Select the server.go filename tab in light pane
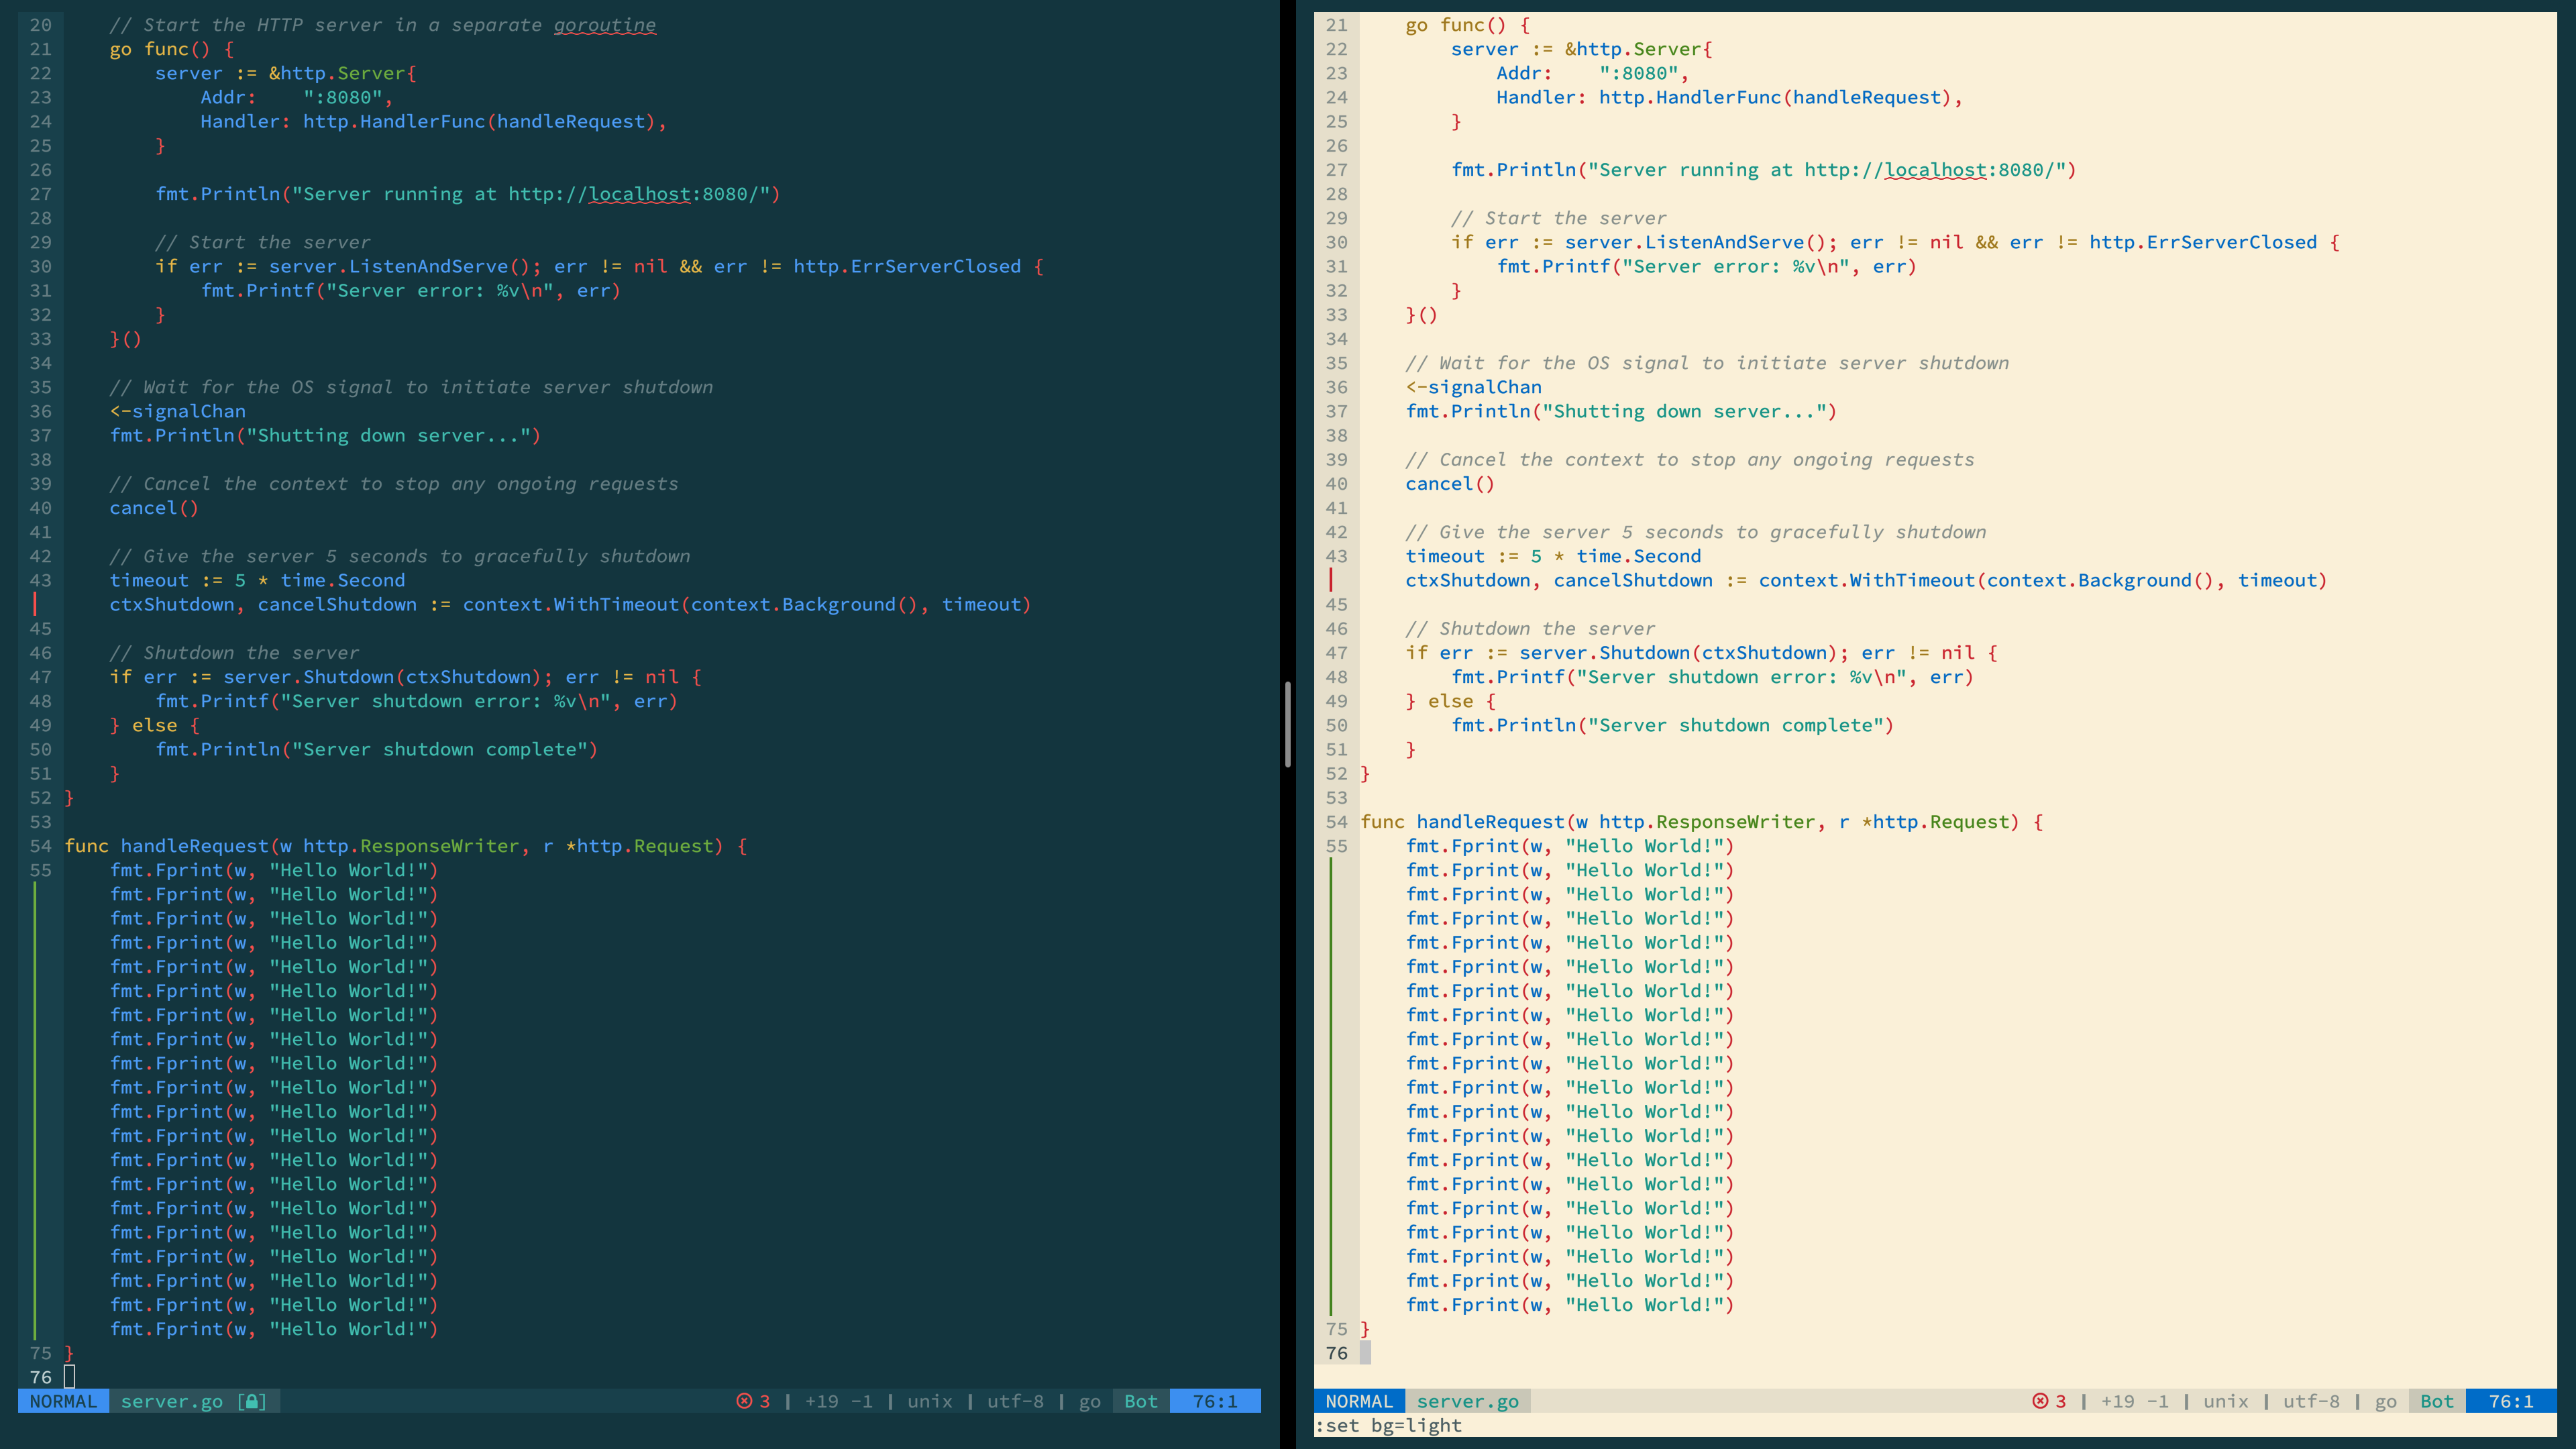This screenshot has width=2576, height=1449. point(1467,1401)
